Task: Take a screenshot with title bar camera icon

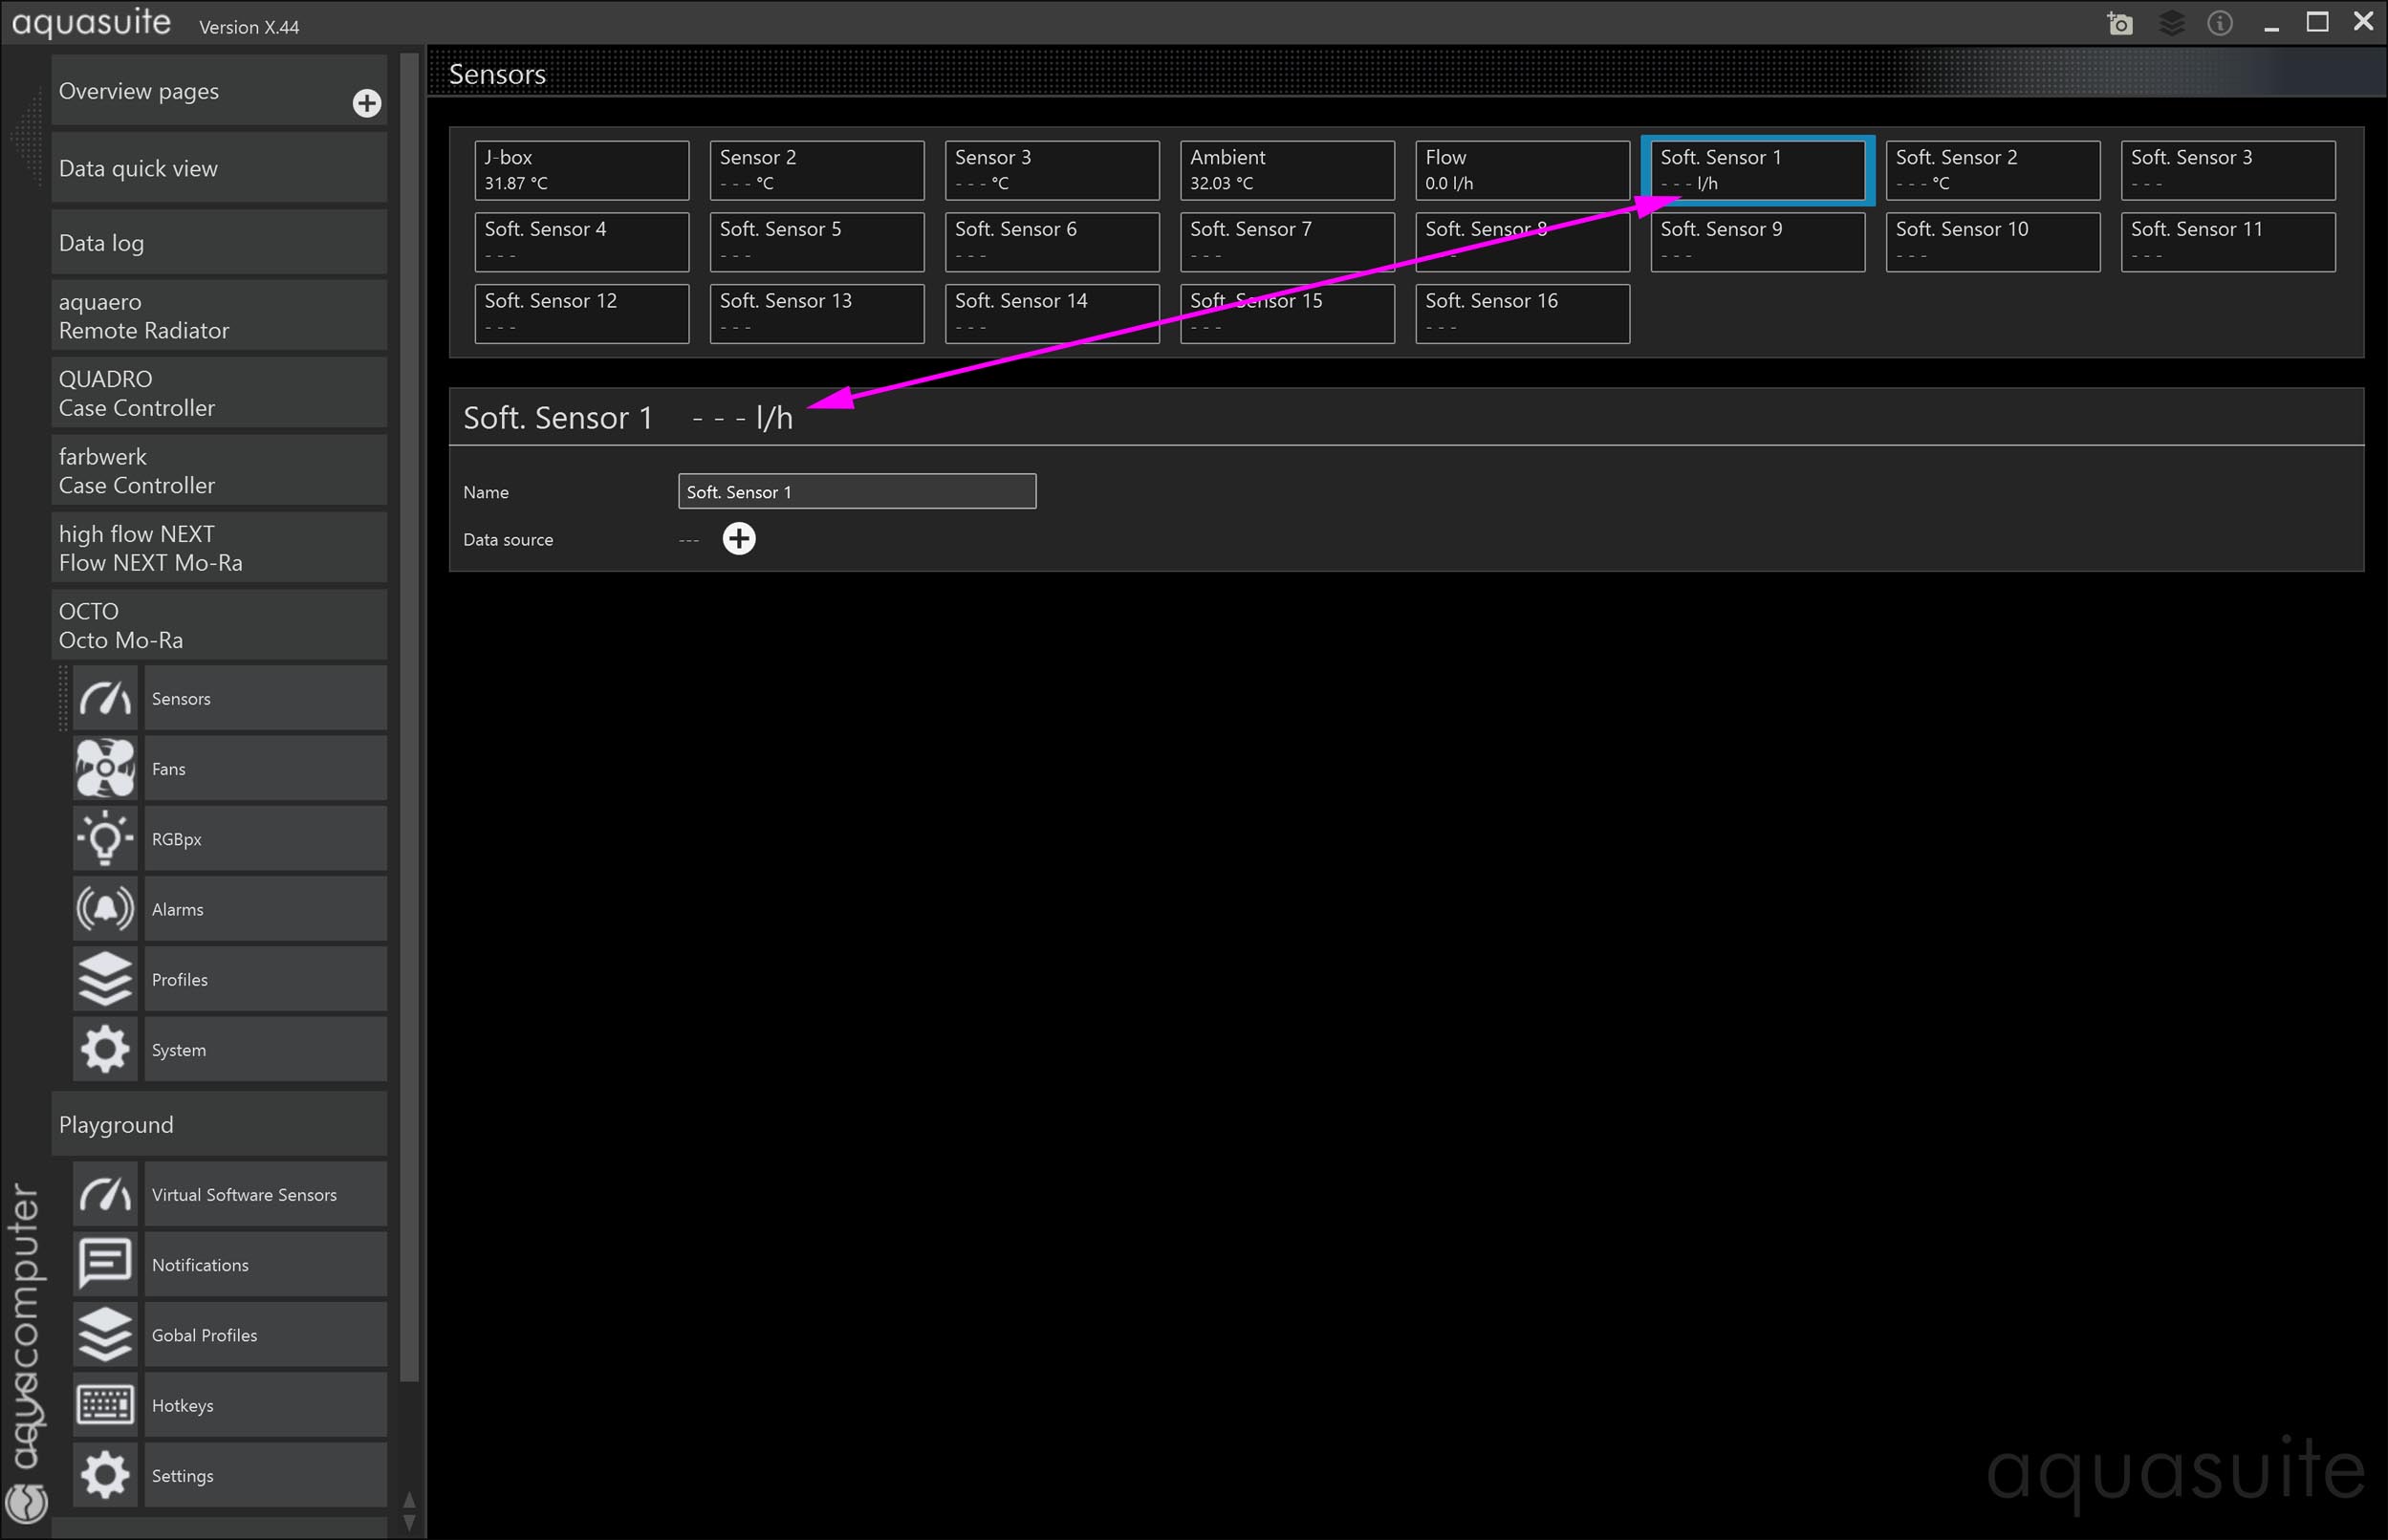Action: pos(2119,23)
